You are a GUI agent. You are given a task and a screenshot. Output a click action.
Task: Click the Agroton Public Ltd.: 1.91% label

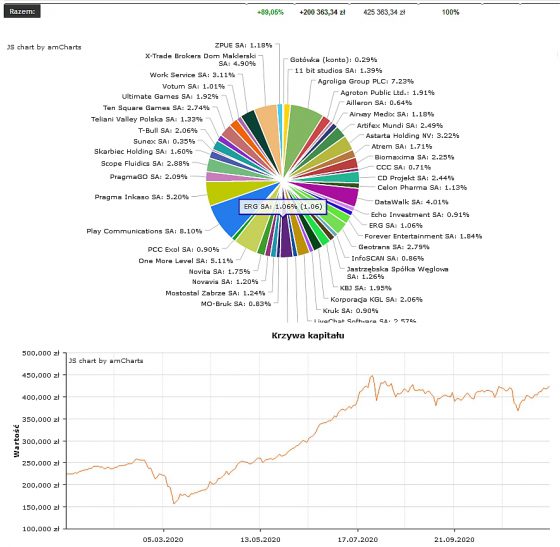click(x=388, y=92)
